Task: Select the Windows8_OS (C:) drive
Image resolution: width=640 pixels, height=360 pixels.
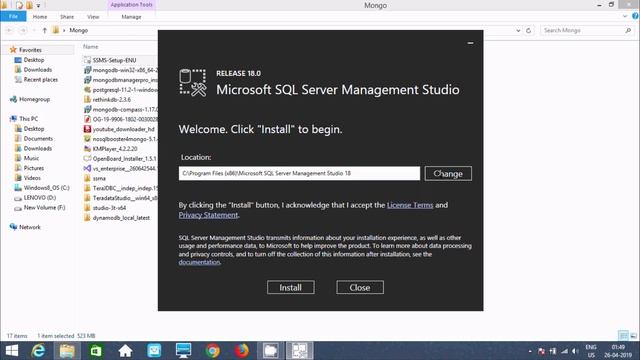Action: (47, 188)
